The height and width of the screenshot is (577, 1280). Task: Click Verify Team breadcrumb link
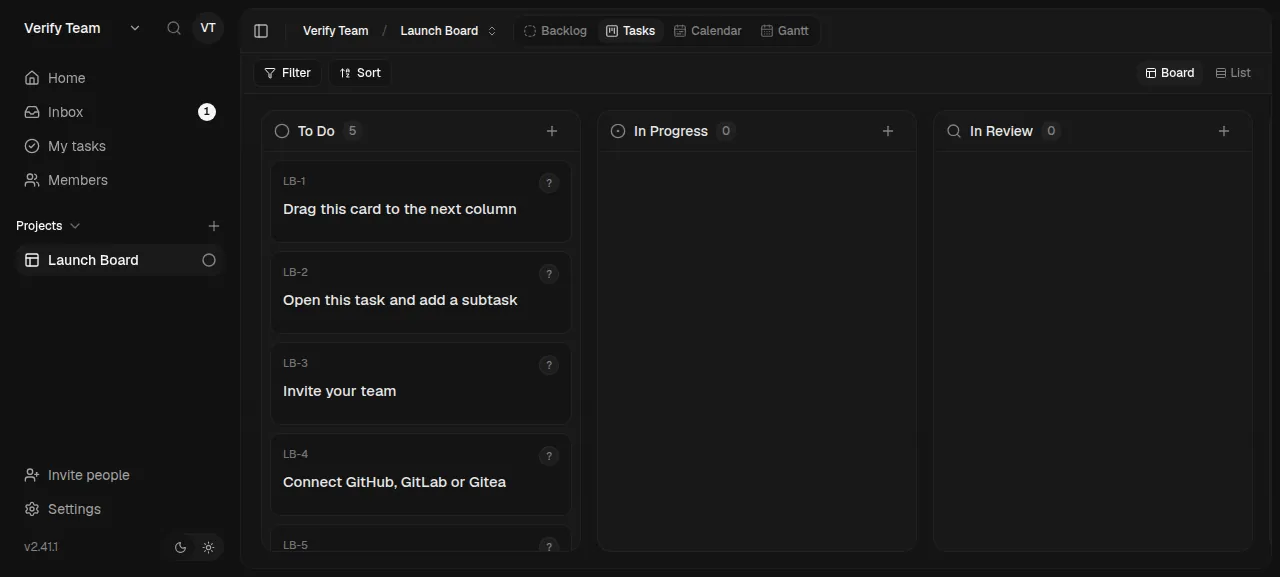(x=335, y=31)
